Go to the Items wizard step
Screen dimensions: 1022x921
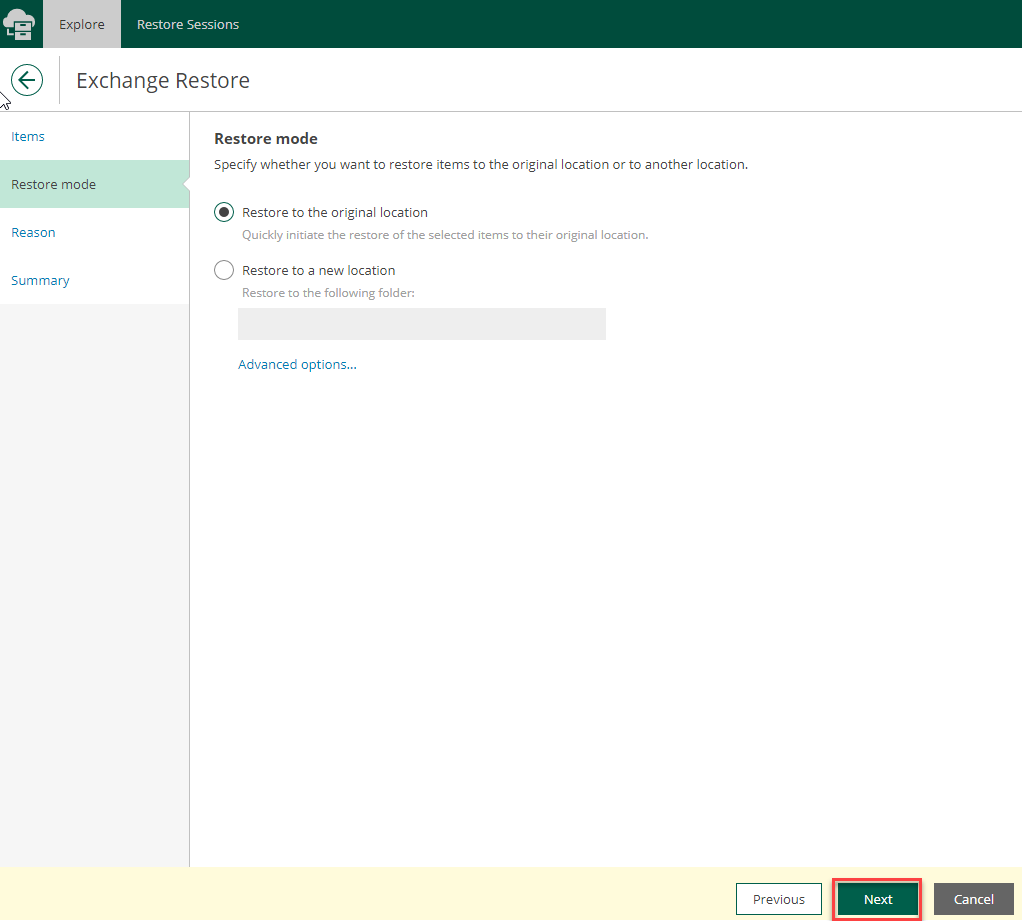(x=28, y=136)
